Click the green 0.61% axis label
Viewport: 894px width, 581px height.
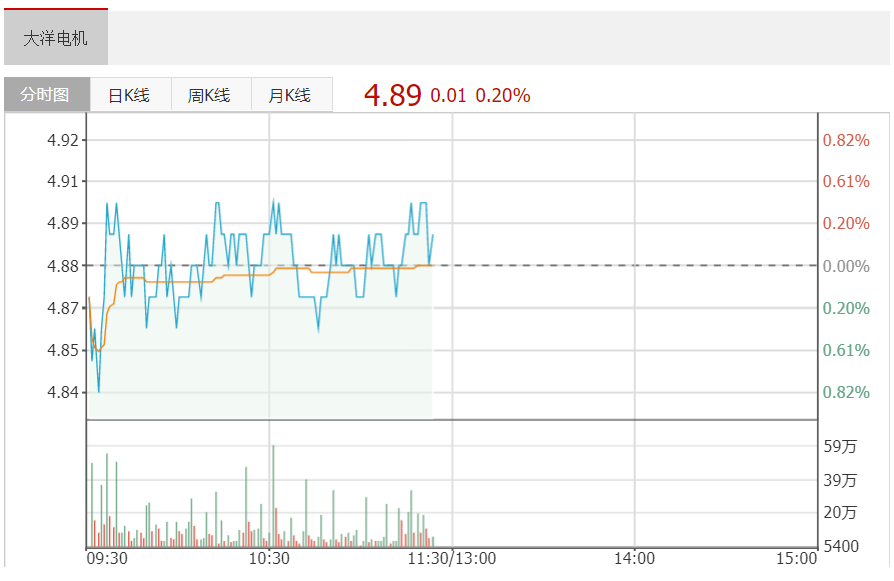[846, 350]
